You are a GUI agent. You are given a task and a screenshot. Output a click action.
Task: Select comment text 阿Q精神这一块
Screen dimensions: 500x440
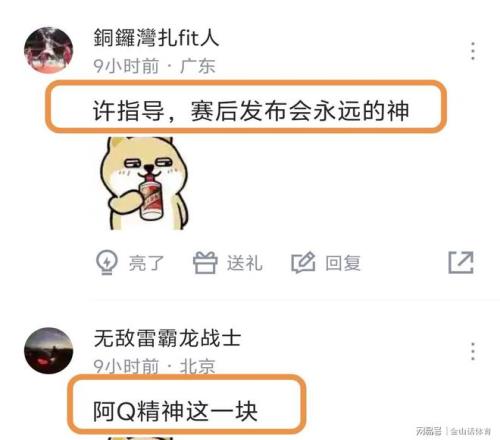click(x=175, y=411)
